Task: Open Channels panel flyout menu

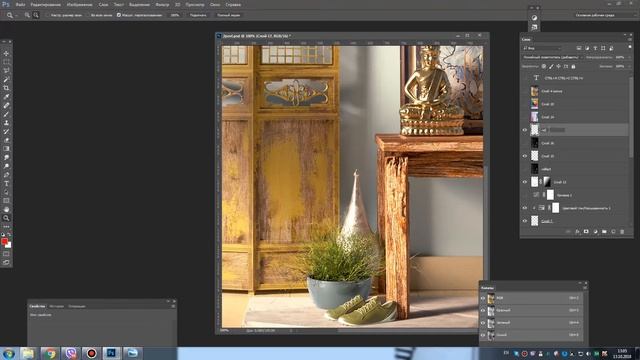Action: (x=585, y=288)
